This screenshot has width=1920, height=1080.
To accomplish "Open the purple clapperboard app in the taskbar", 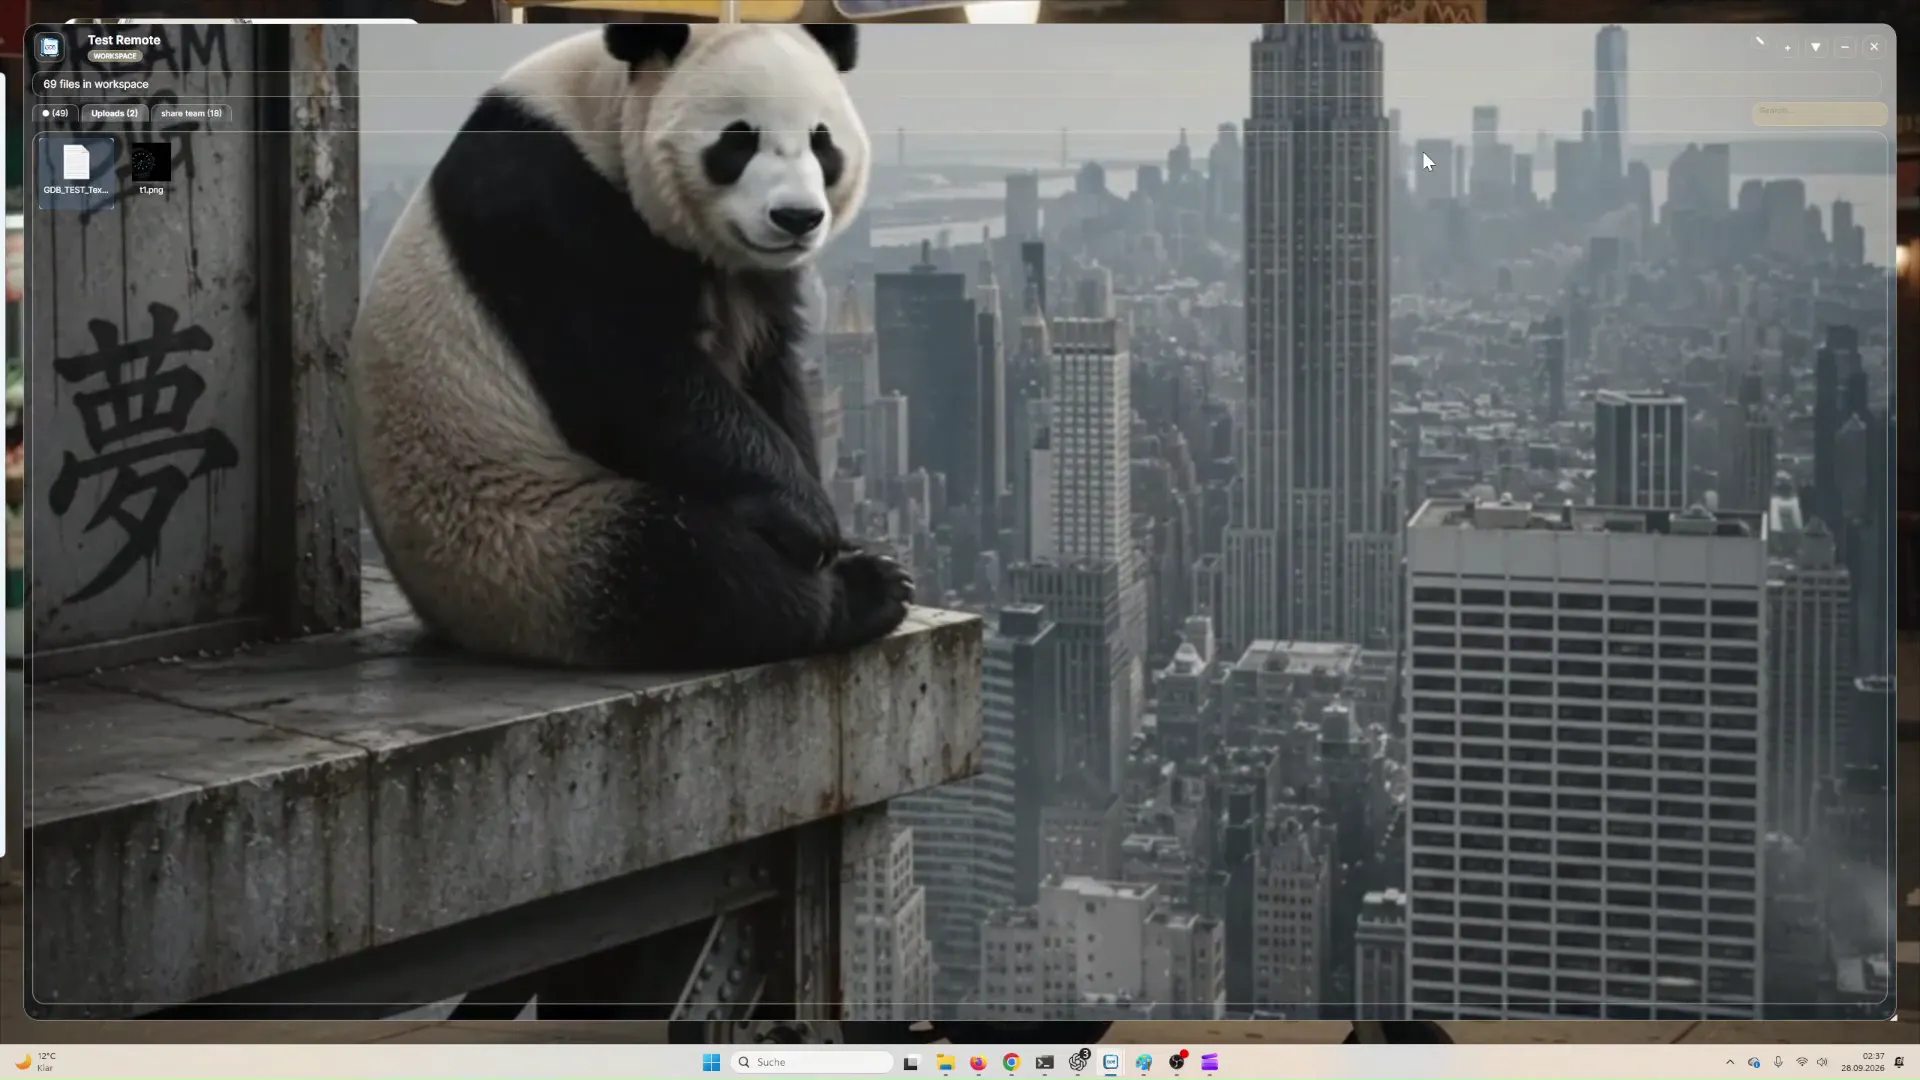I will (1210, 1063).
